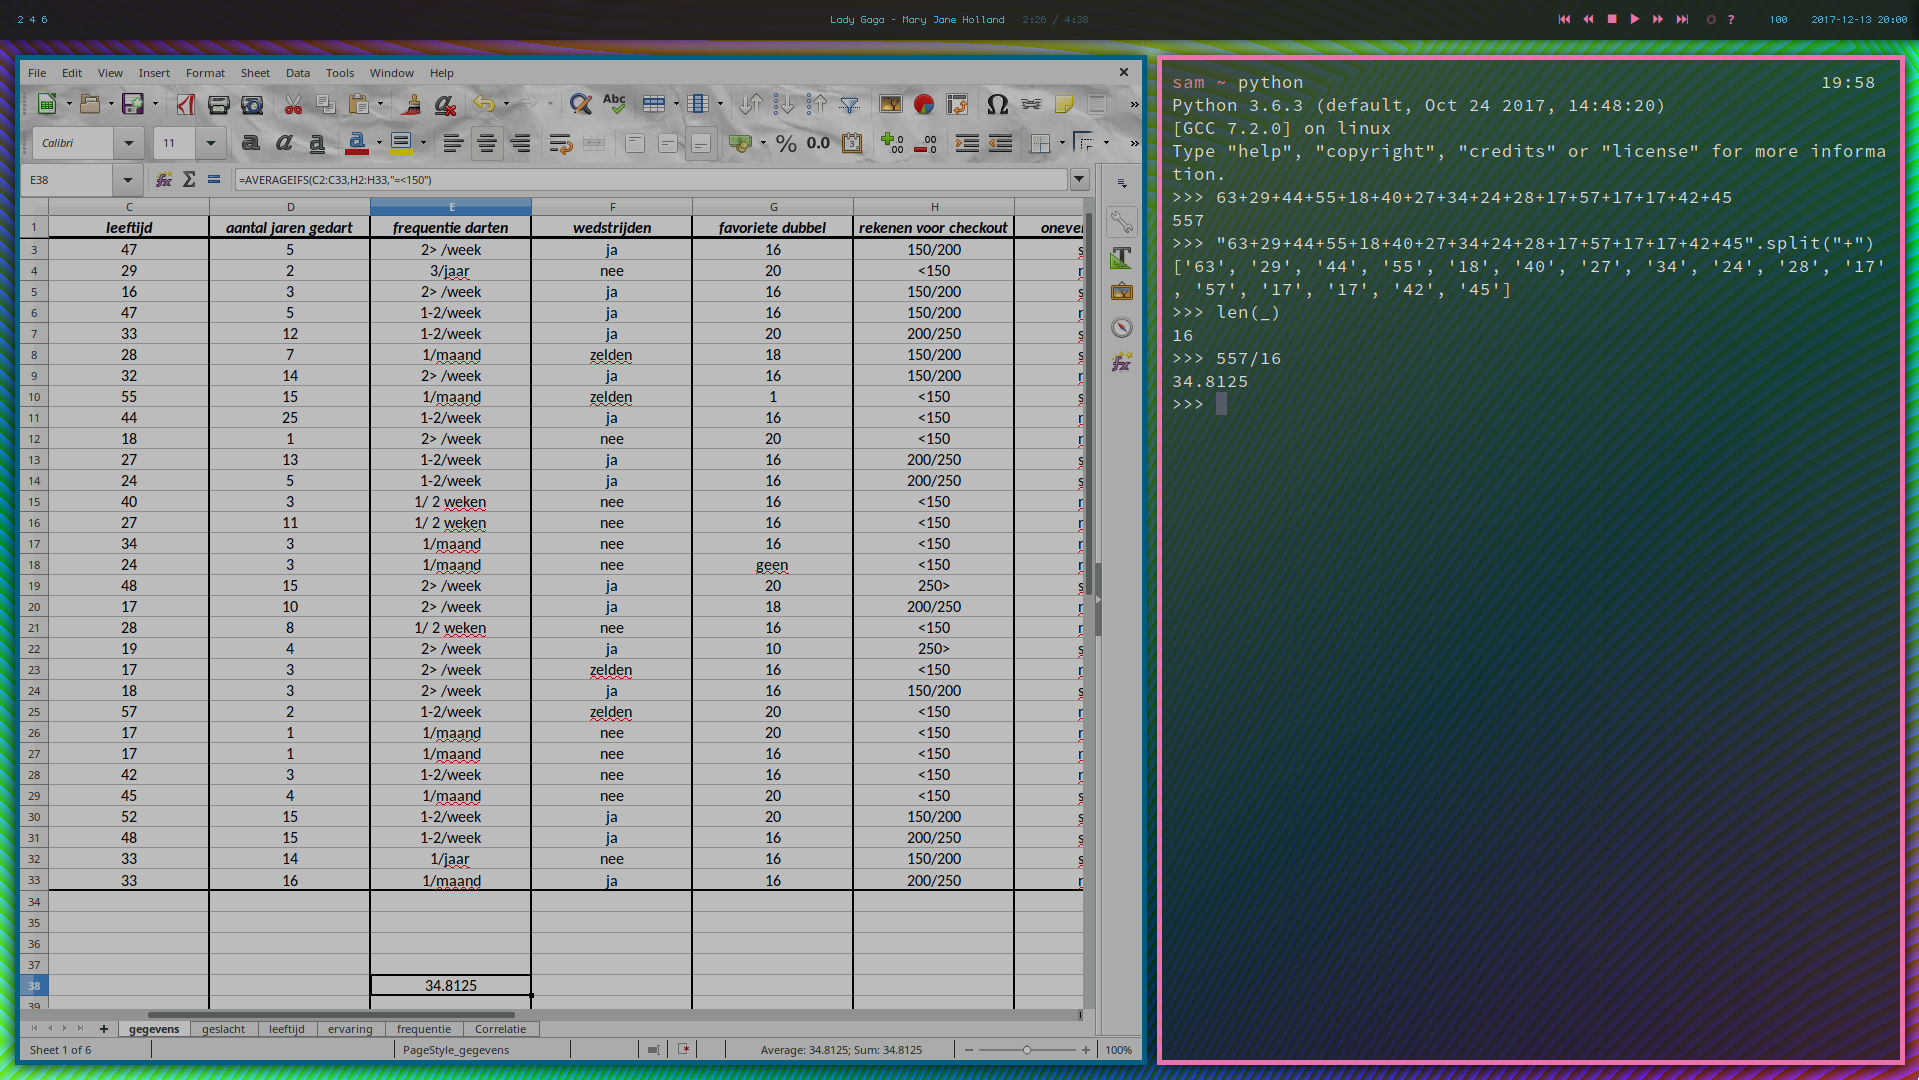Switch to the Correlatie sheet tab
Screen dimensions: 1919x1080
click(500, 1029)
